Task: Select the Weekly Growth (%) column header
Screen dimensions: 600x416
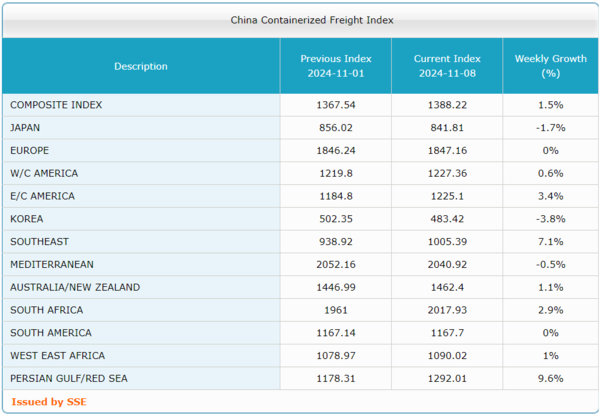Action: pyautogui.click(x=550, y=66)
